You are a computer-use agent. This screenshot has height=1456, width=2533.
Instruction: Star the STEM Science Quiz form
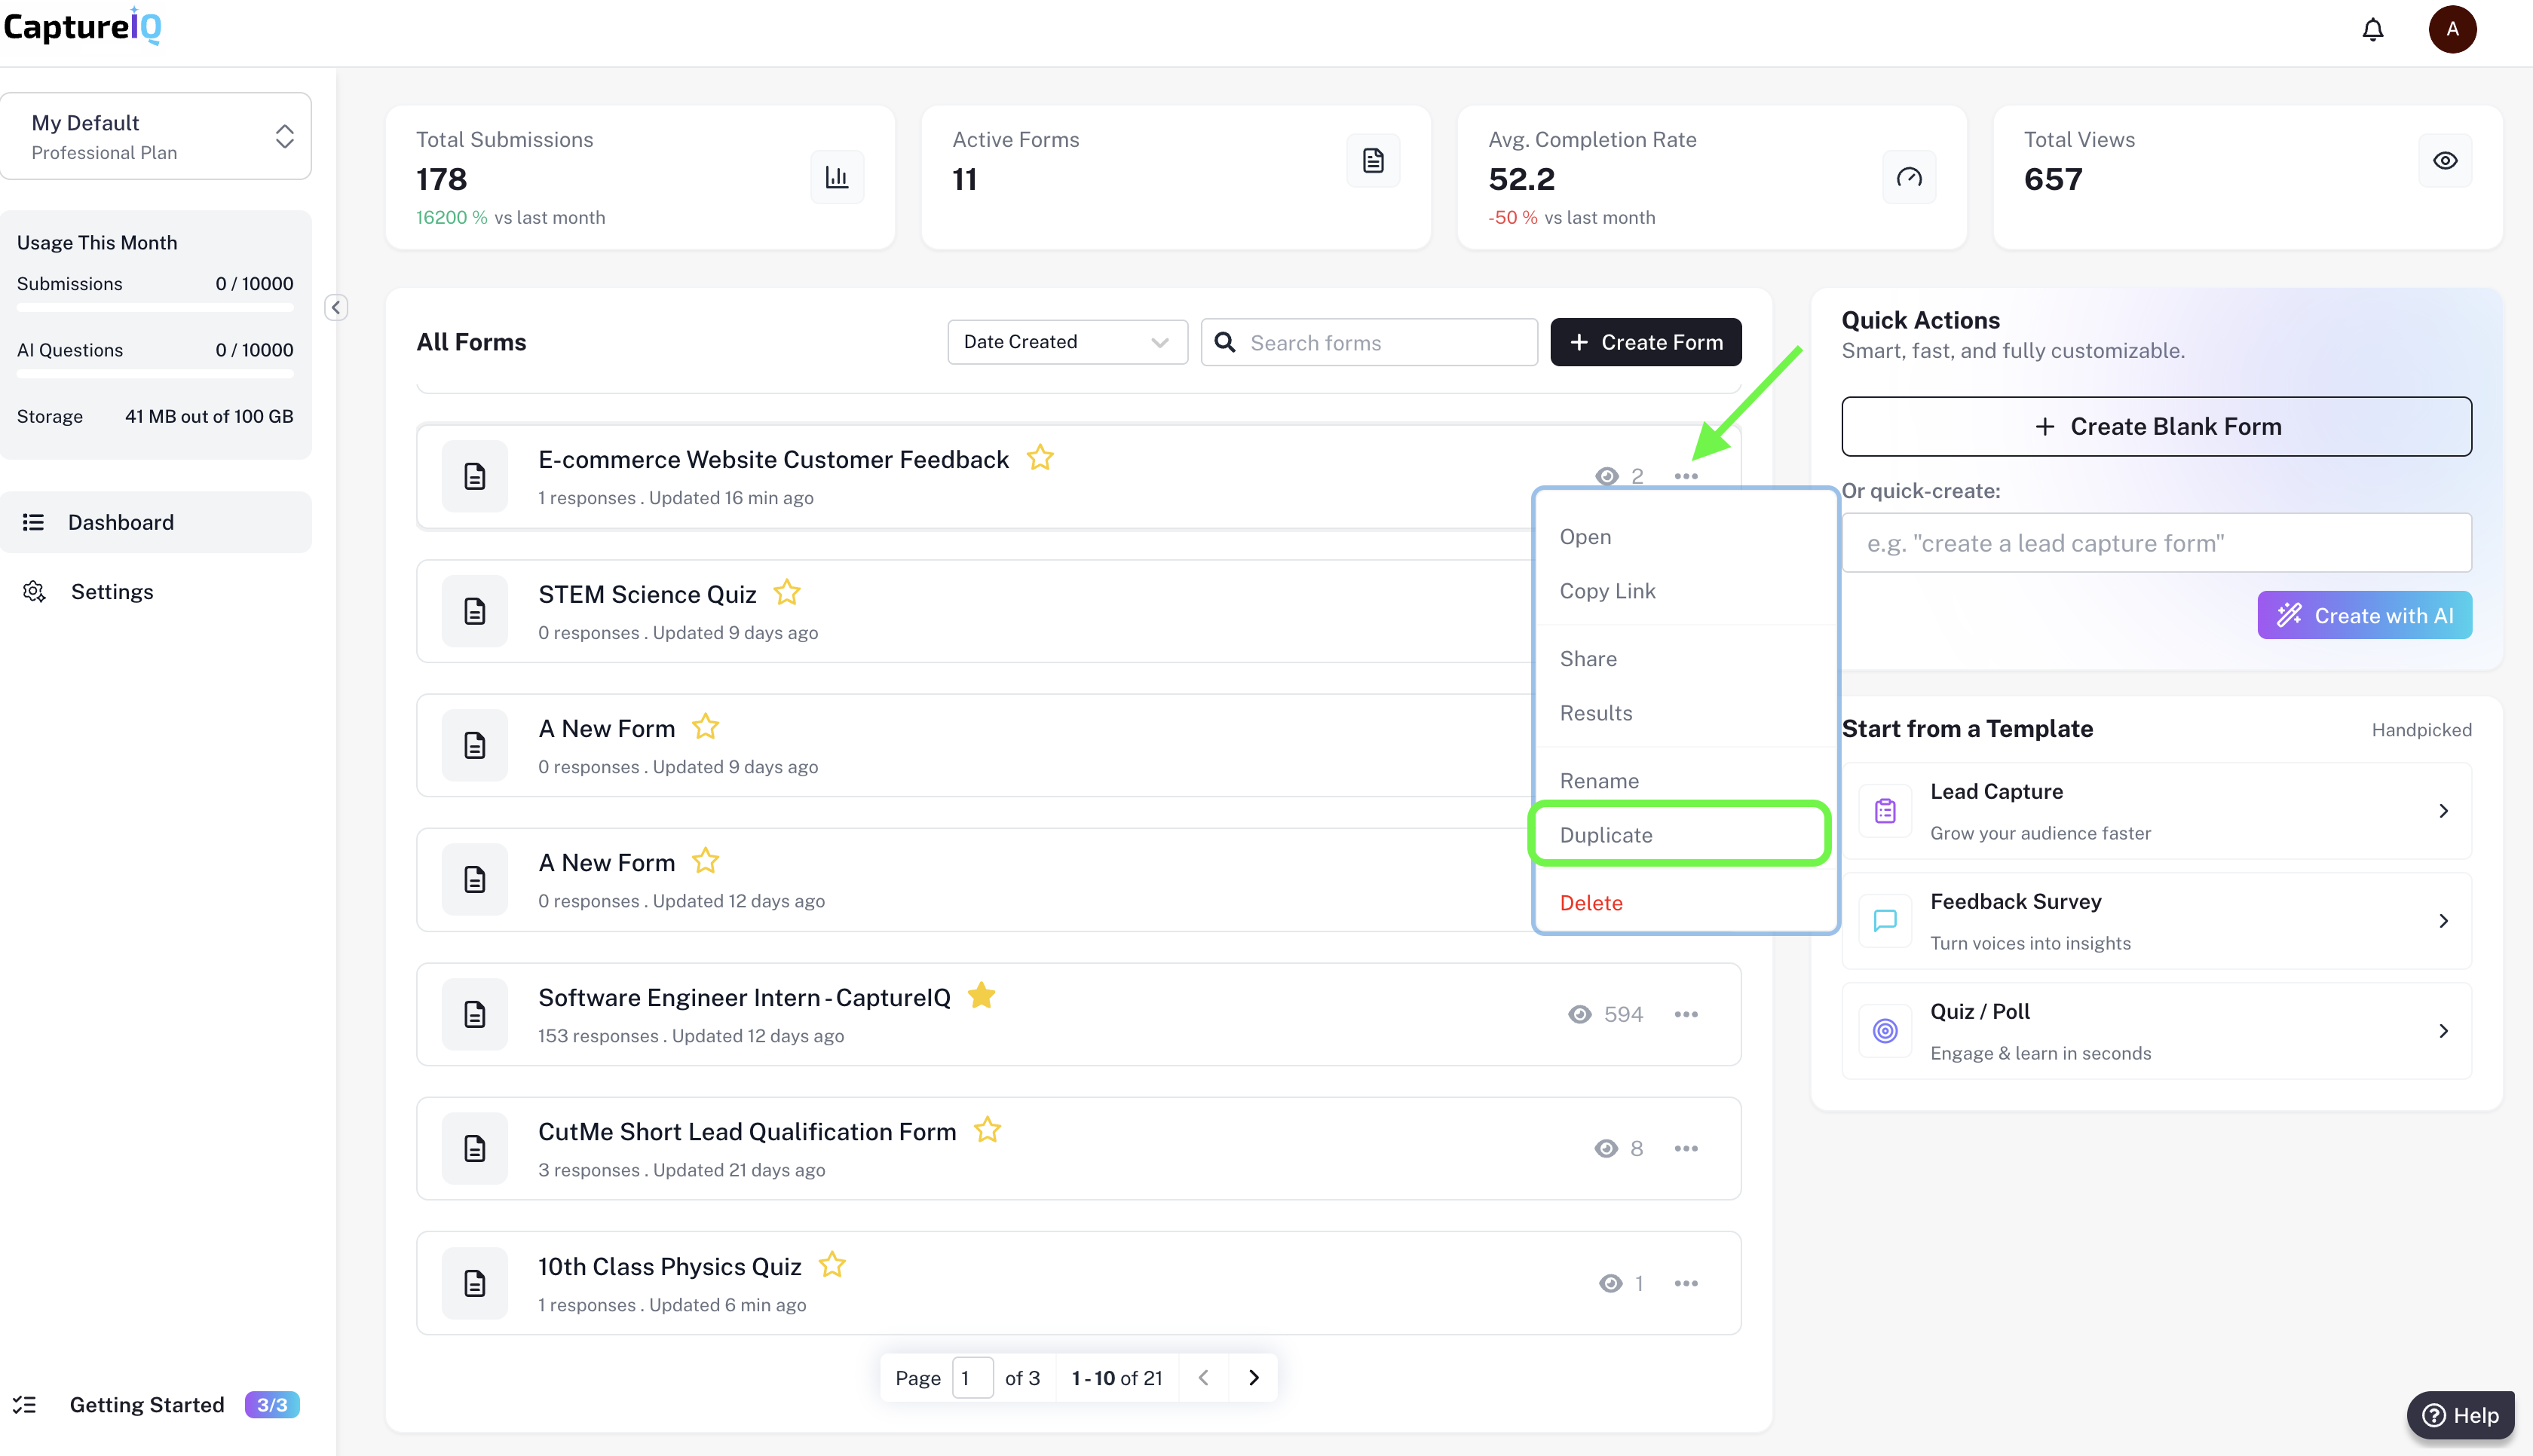click(x=787, y=592)
